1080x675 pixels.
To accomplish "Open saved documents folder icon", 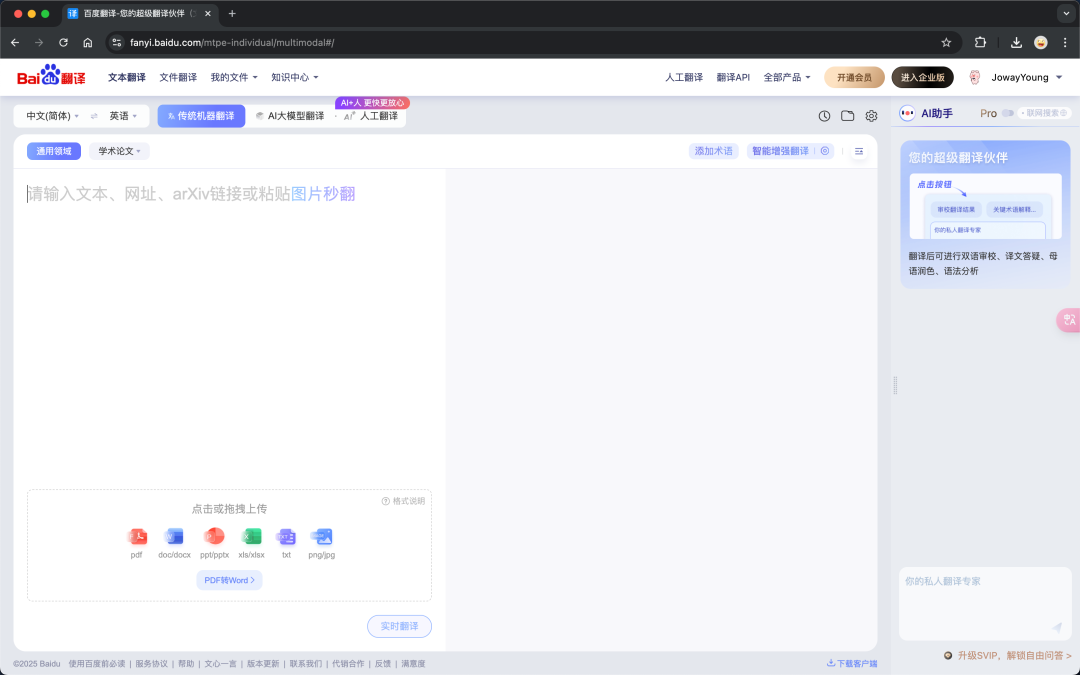I will [x=847, y=115].
